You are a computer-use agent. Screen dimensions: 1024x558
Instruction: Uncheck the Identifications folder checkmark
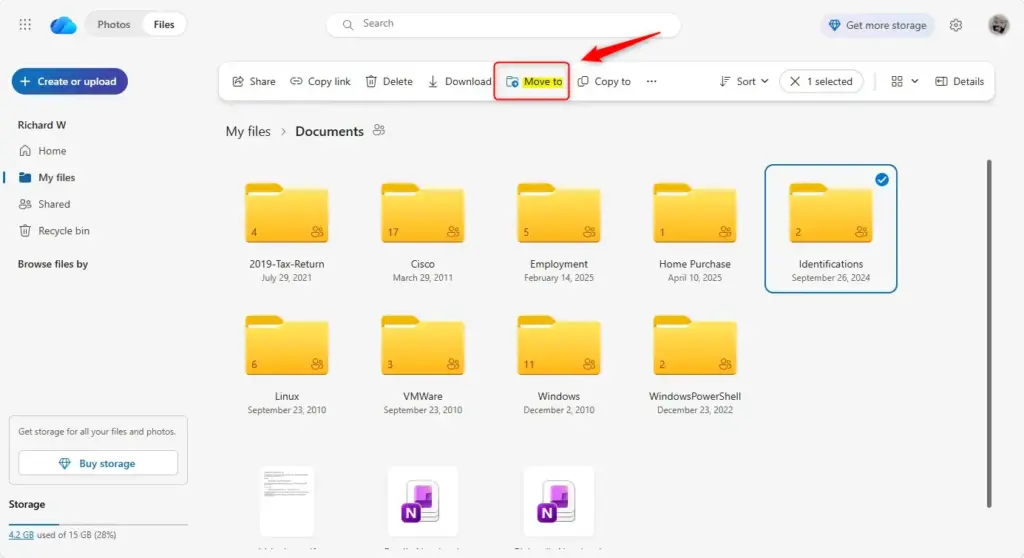[882, 180]
